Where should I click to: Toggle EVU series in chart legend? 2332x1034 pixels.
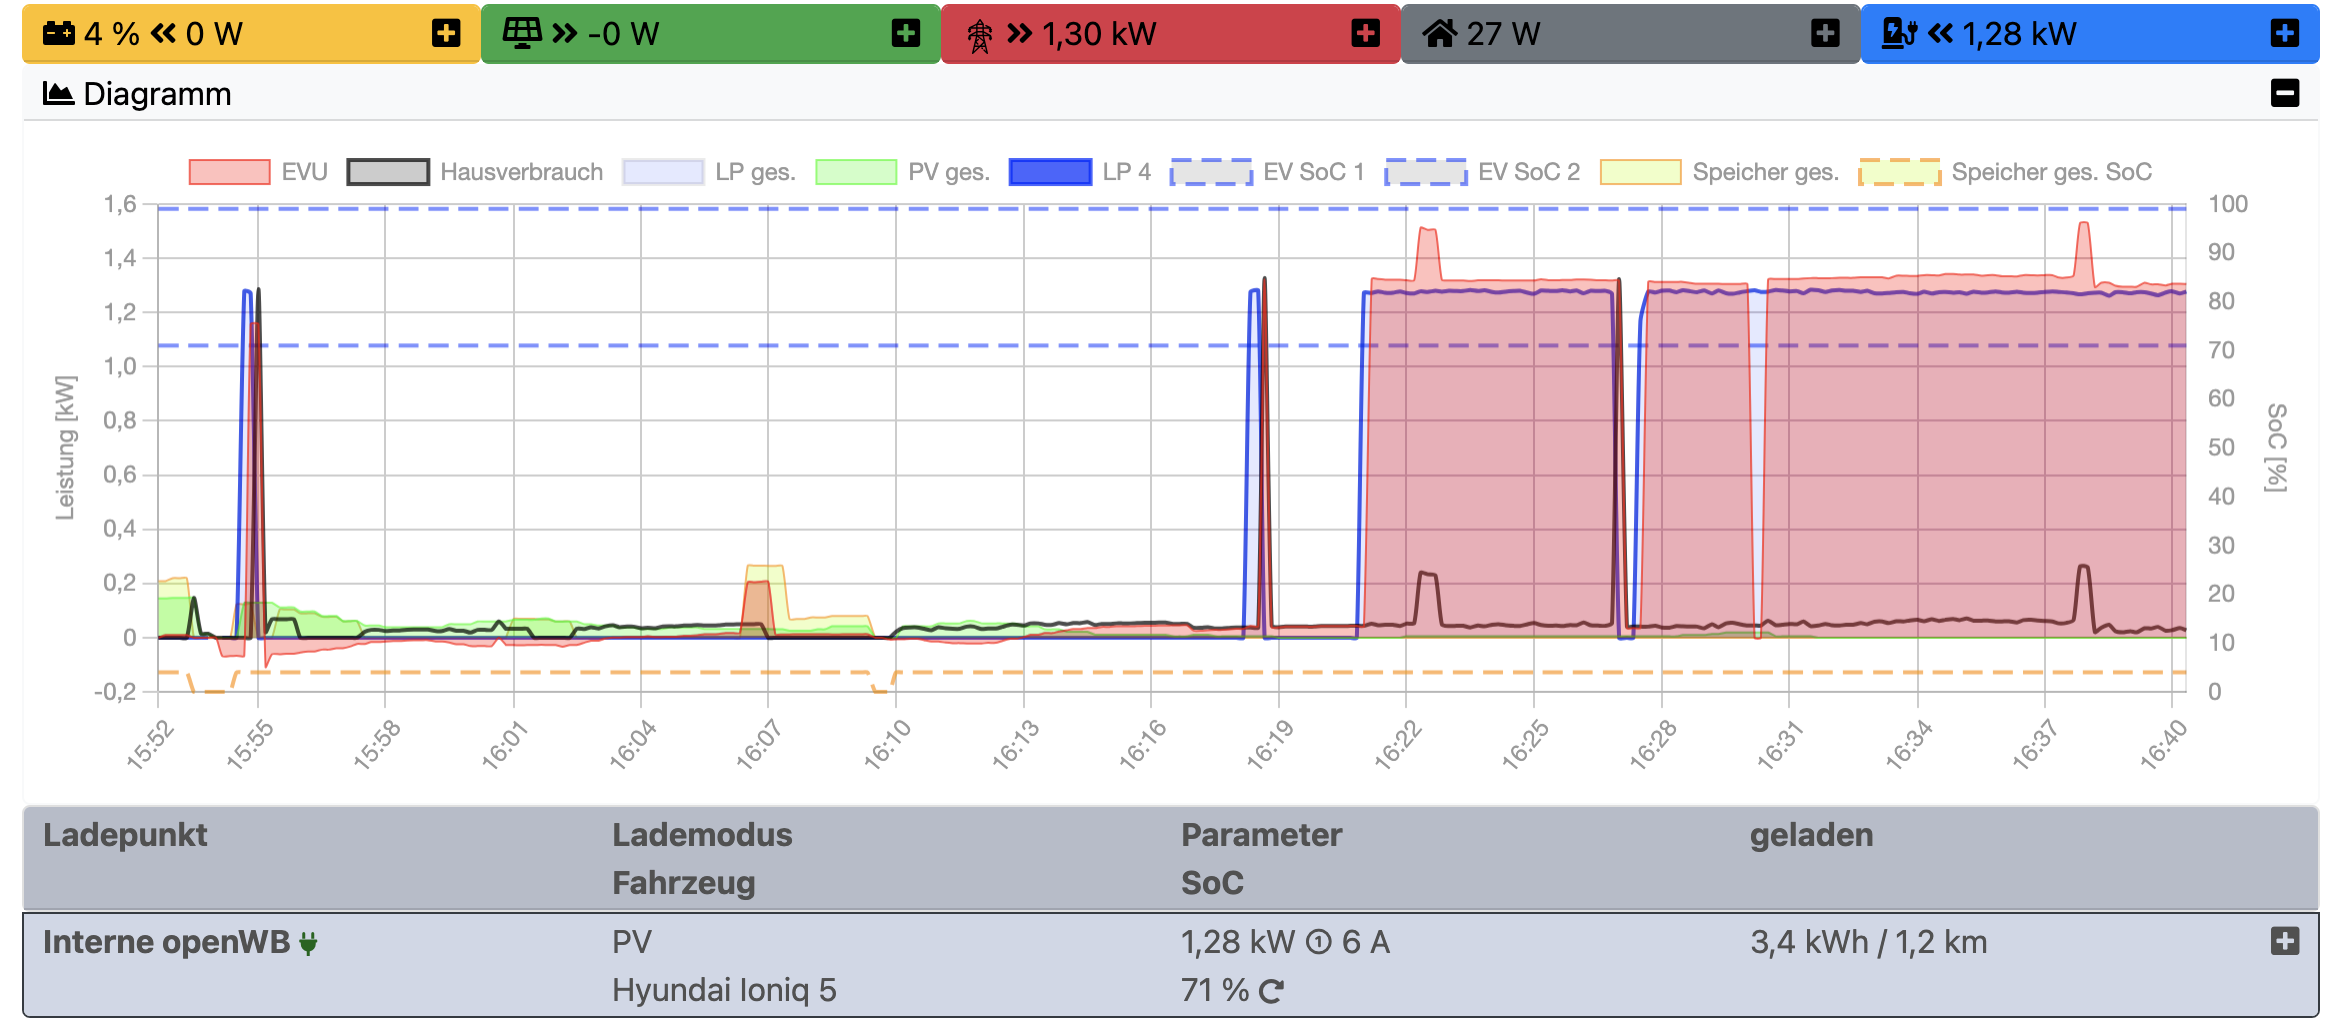(x=258, y=172)
